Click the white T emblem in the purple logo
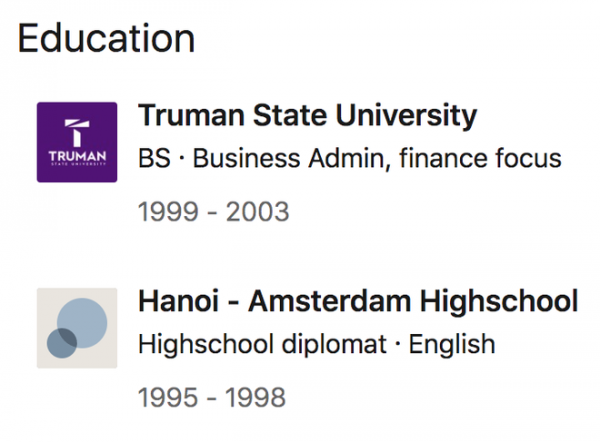600x442 pixels. [x=77, y=132]
